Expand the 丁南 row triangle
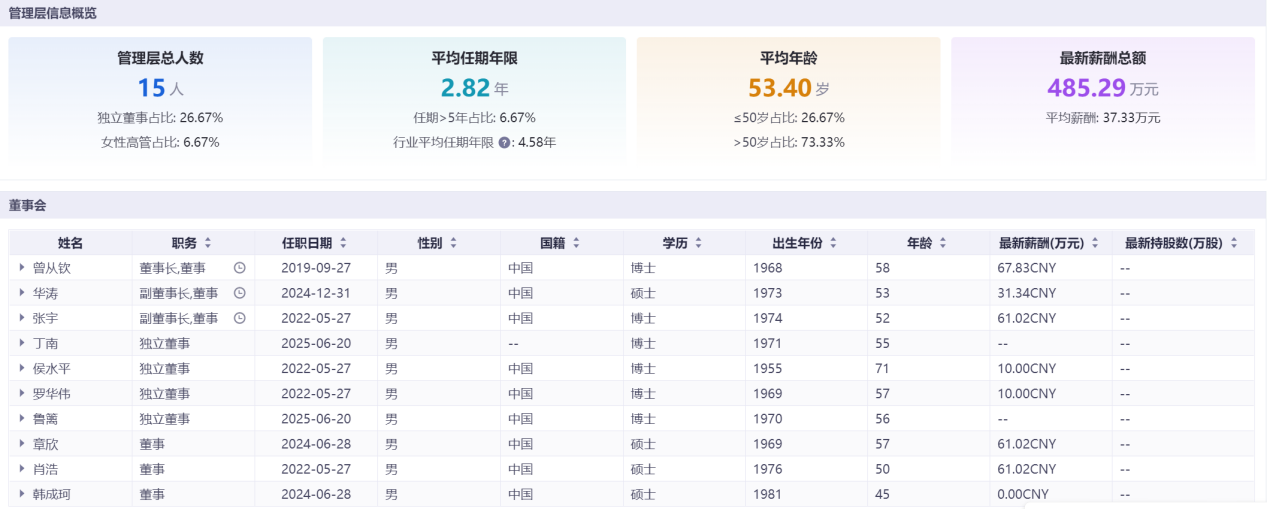This screenshot has height=509, width=1267. 22,343
